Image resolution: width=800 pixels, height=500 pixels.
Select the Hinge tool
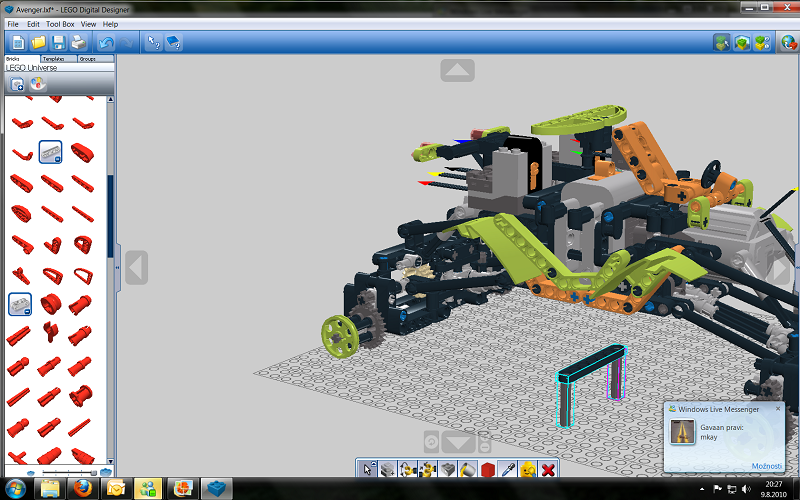click(407, 468)
